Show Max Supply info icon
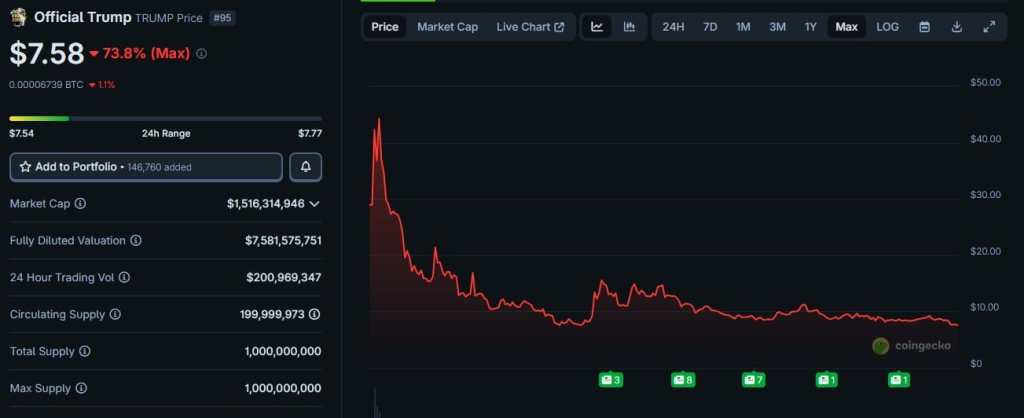Screen dimensions: 1024x418 [x=81, y=388]
